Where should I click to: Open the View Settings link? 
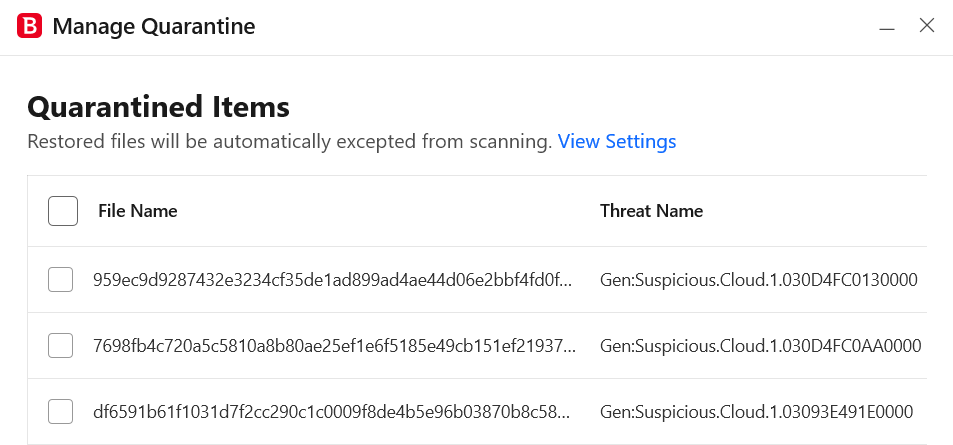(617, 142)
